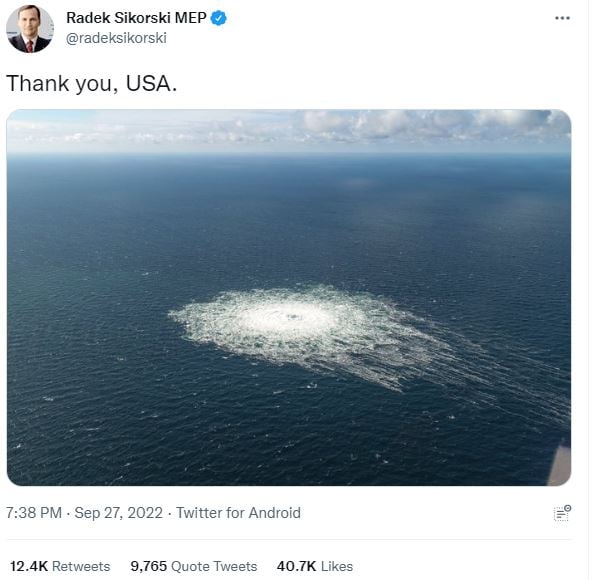Open the attached aerial sea photo
The width and height of the screenshot is (595, 580).
(x=289, y=298)
